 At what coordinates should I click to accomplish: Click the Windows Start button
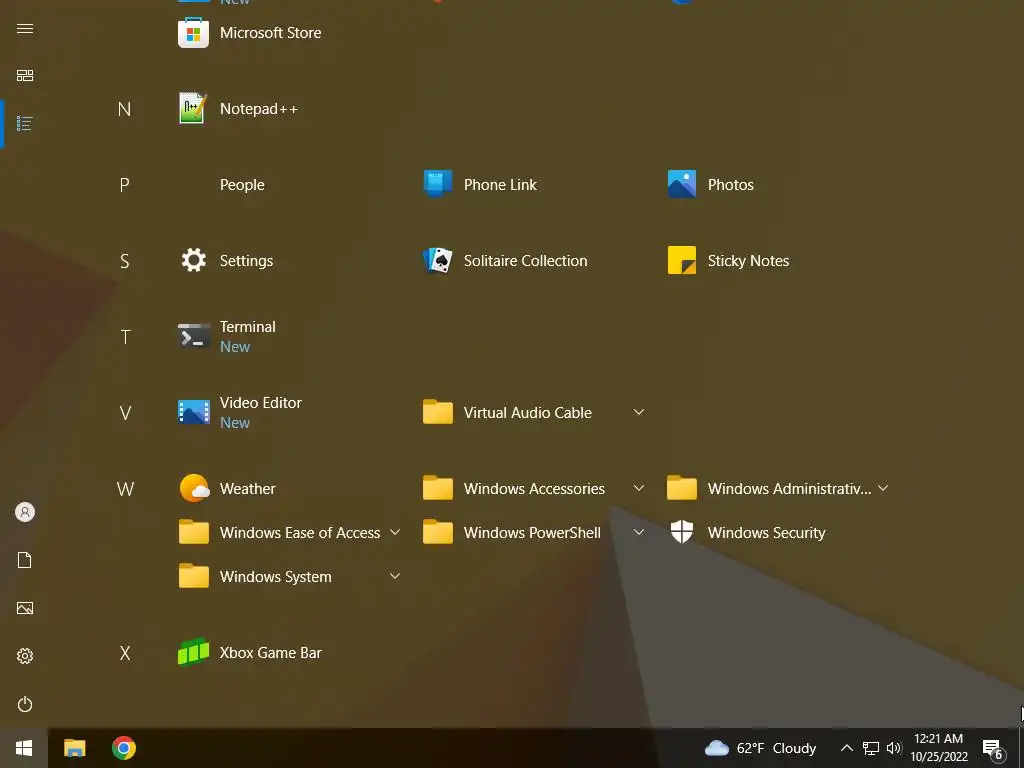click(24, 748)
